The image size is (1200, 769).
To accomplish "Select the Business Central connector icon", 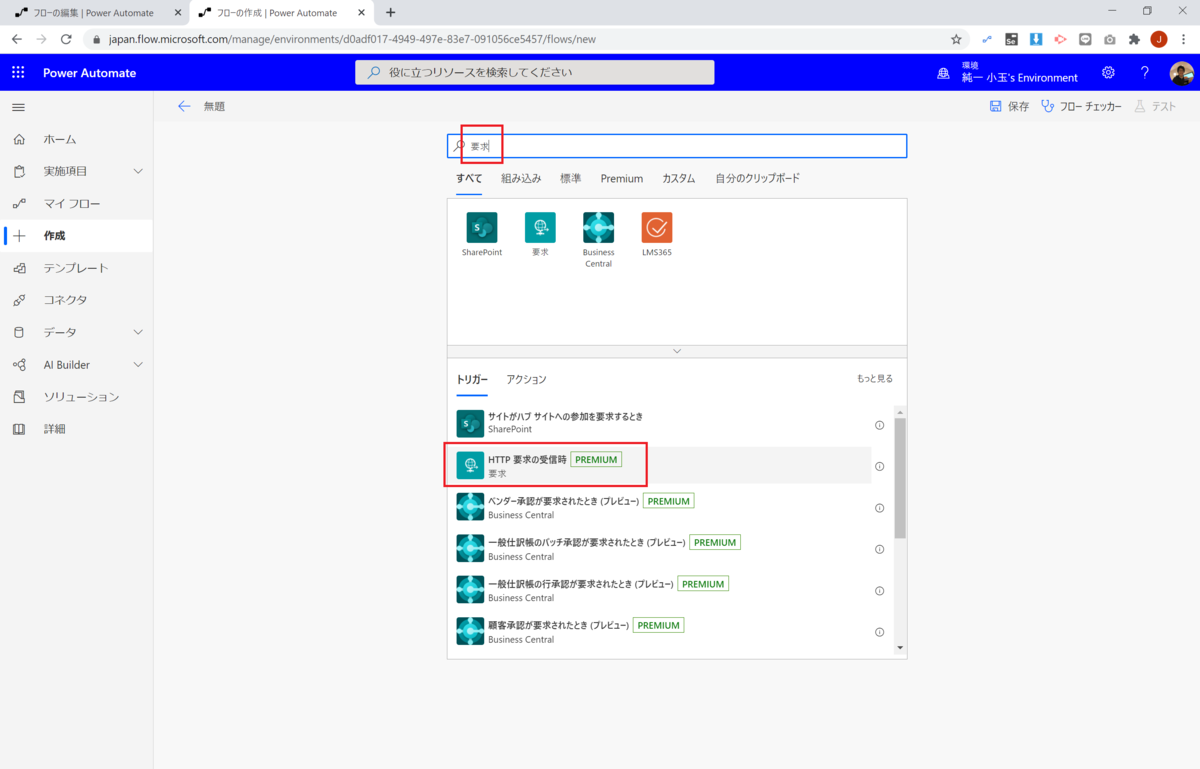I will click(x=598, y=228).
